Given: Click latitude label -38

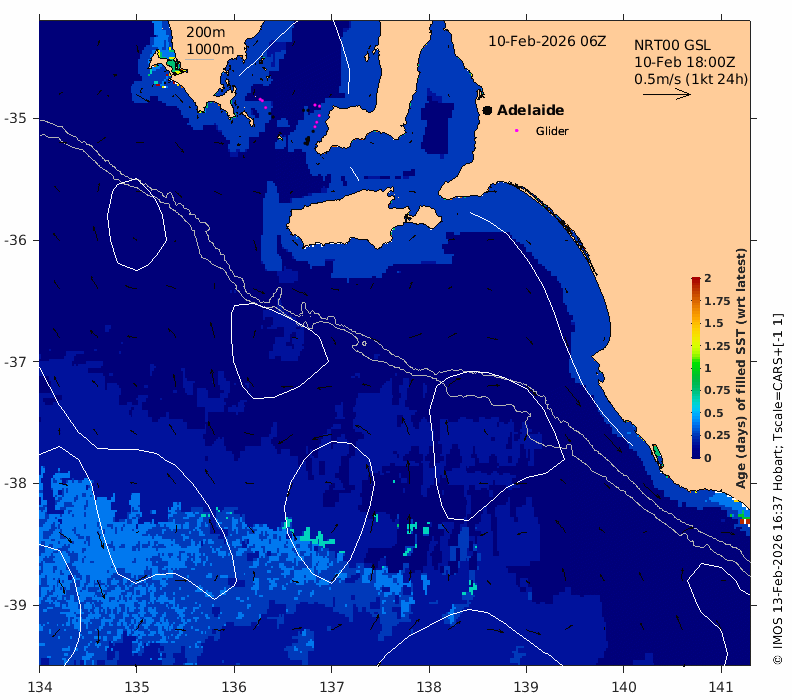Looking at the screenshot, I should pos(15,483).
